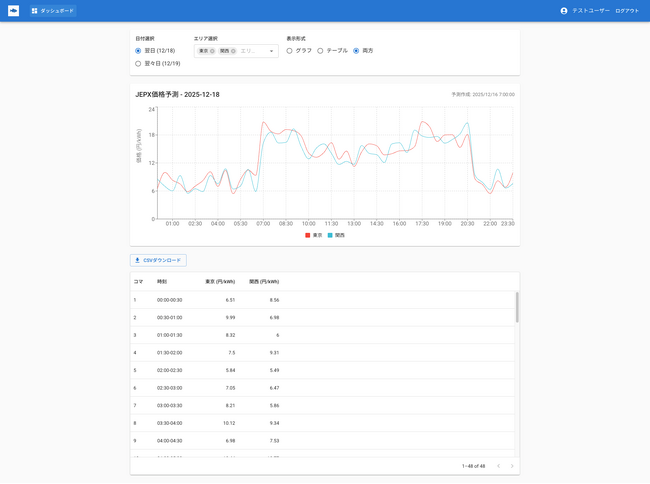
Task: Go to next table page arrow
Action: coord(512,466)
